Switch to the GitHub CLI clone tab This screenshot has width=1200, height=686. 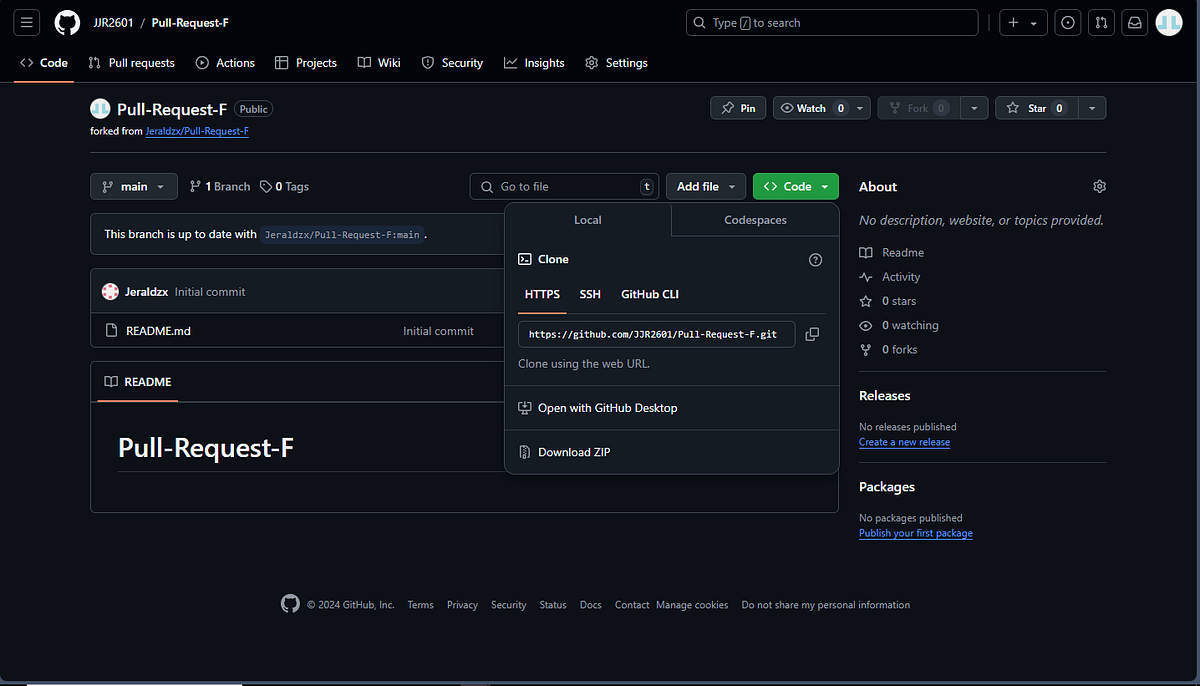(x=649, y=294)
